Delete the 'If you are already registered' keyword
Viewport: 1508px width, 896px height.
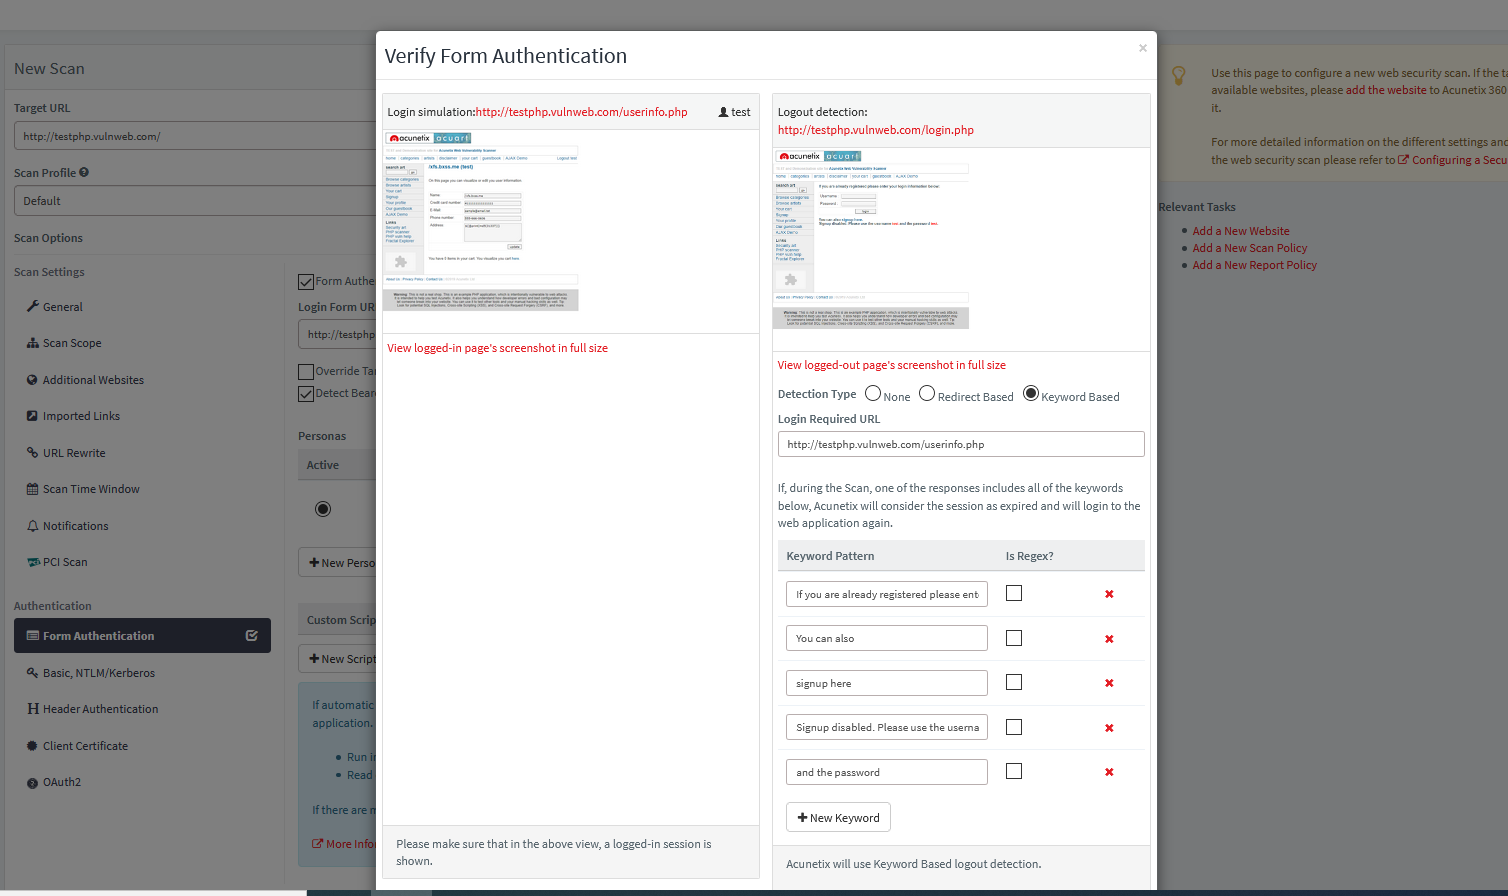point(1109,594)
